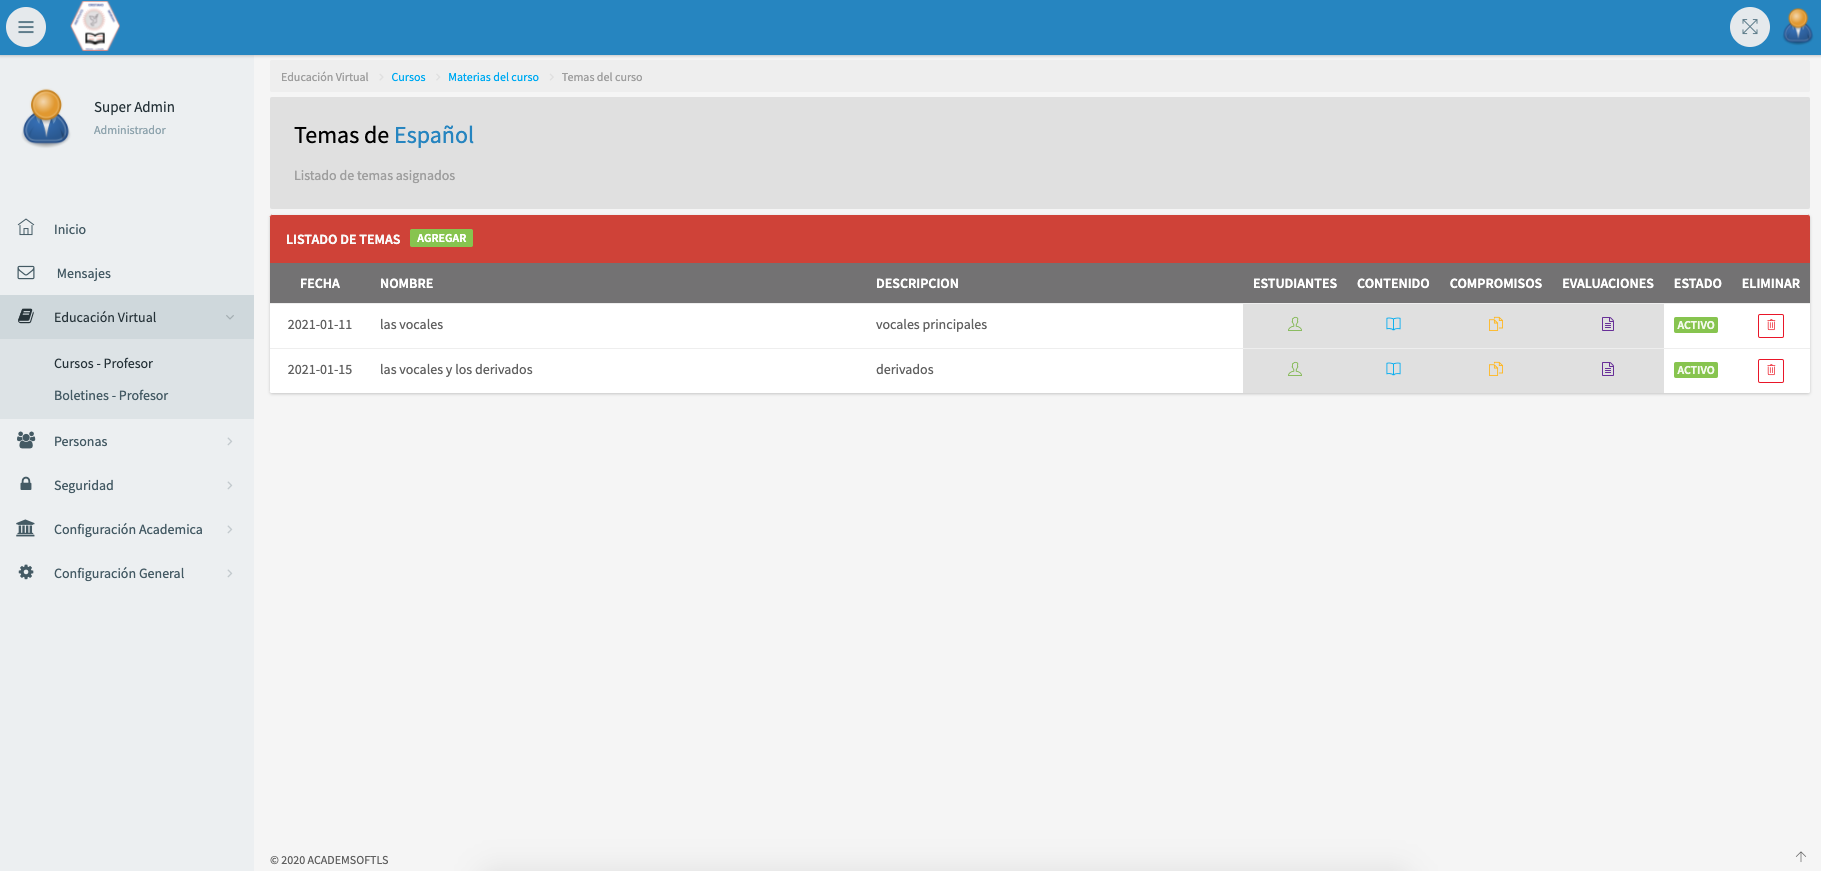Open content book icon for 'las vocales'
Image resolution: width=1821 pixels, height=871 pixels.
(1393, 325)
